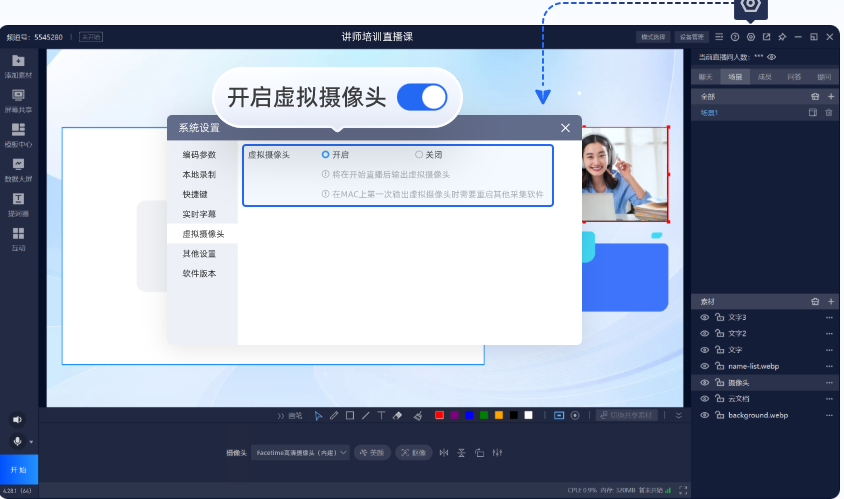The height and width of the screenshot is (499, 844).
Task: Open the camera device dropdown (FaceTime高清摄像头)
Action: tap(300, 453)
